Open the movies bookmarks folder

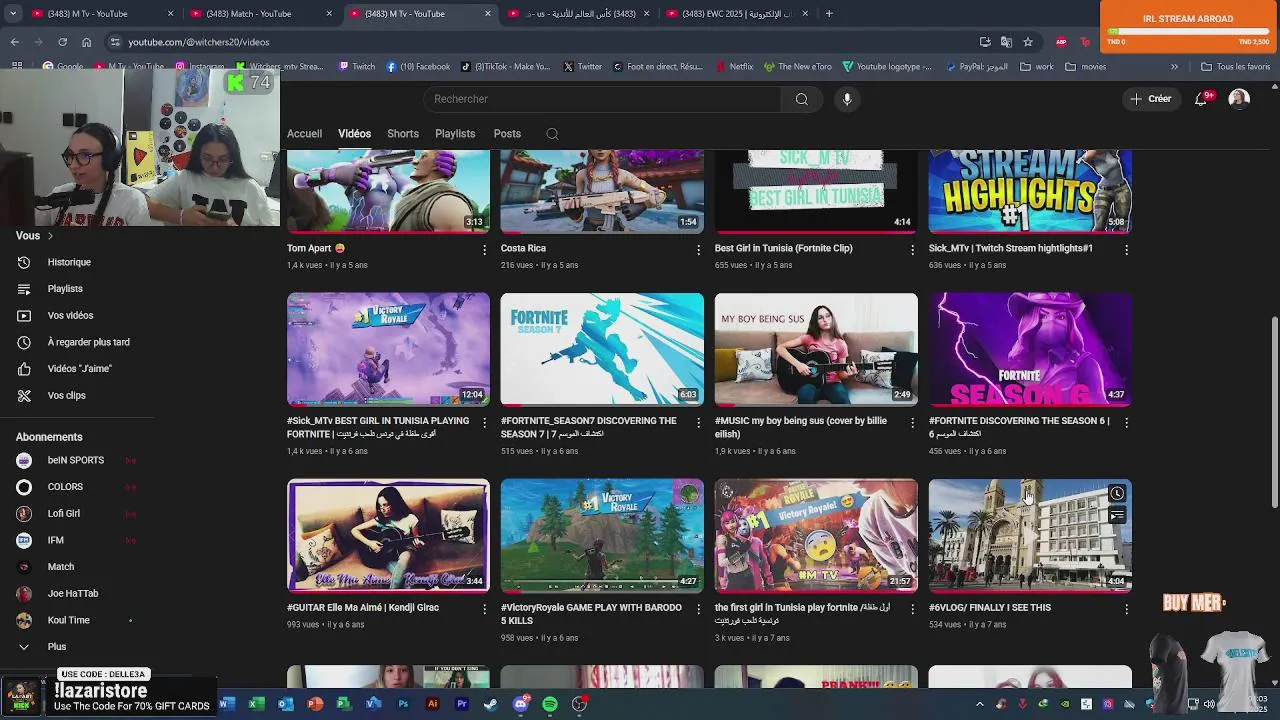click(1085, 67)
